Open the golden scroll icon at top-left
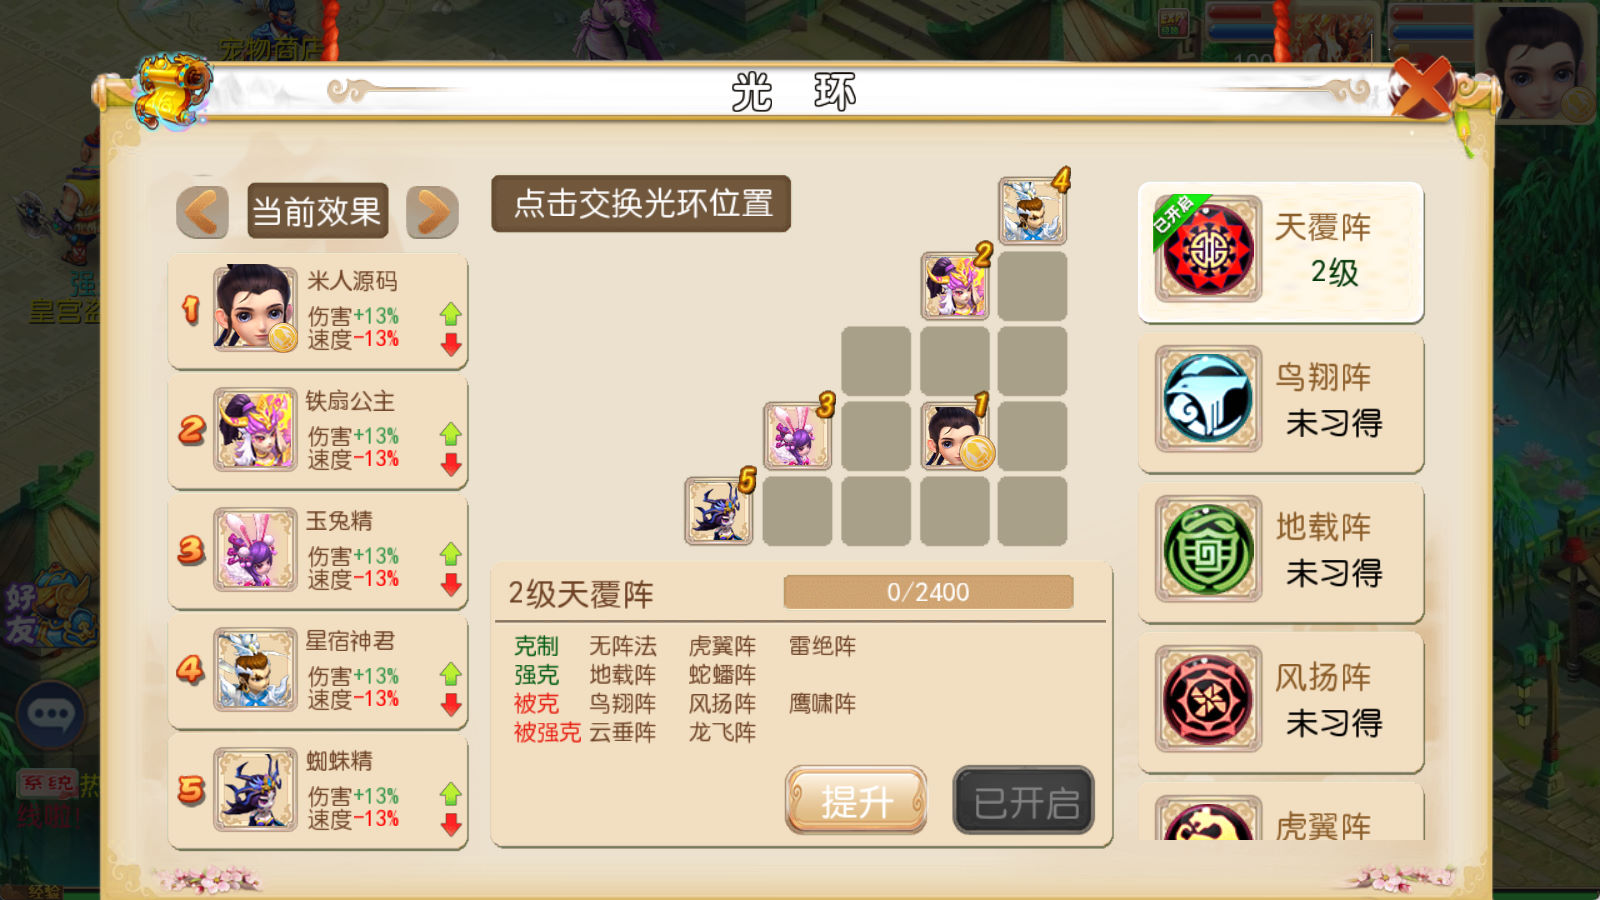This screenshot has height=900, width=1600. [172, 92]
